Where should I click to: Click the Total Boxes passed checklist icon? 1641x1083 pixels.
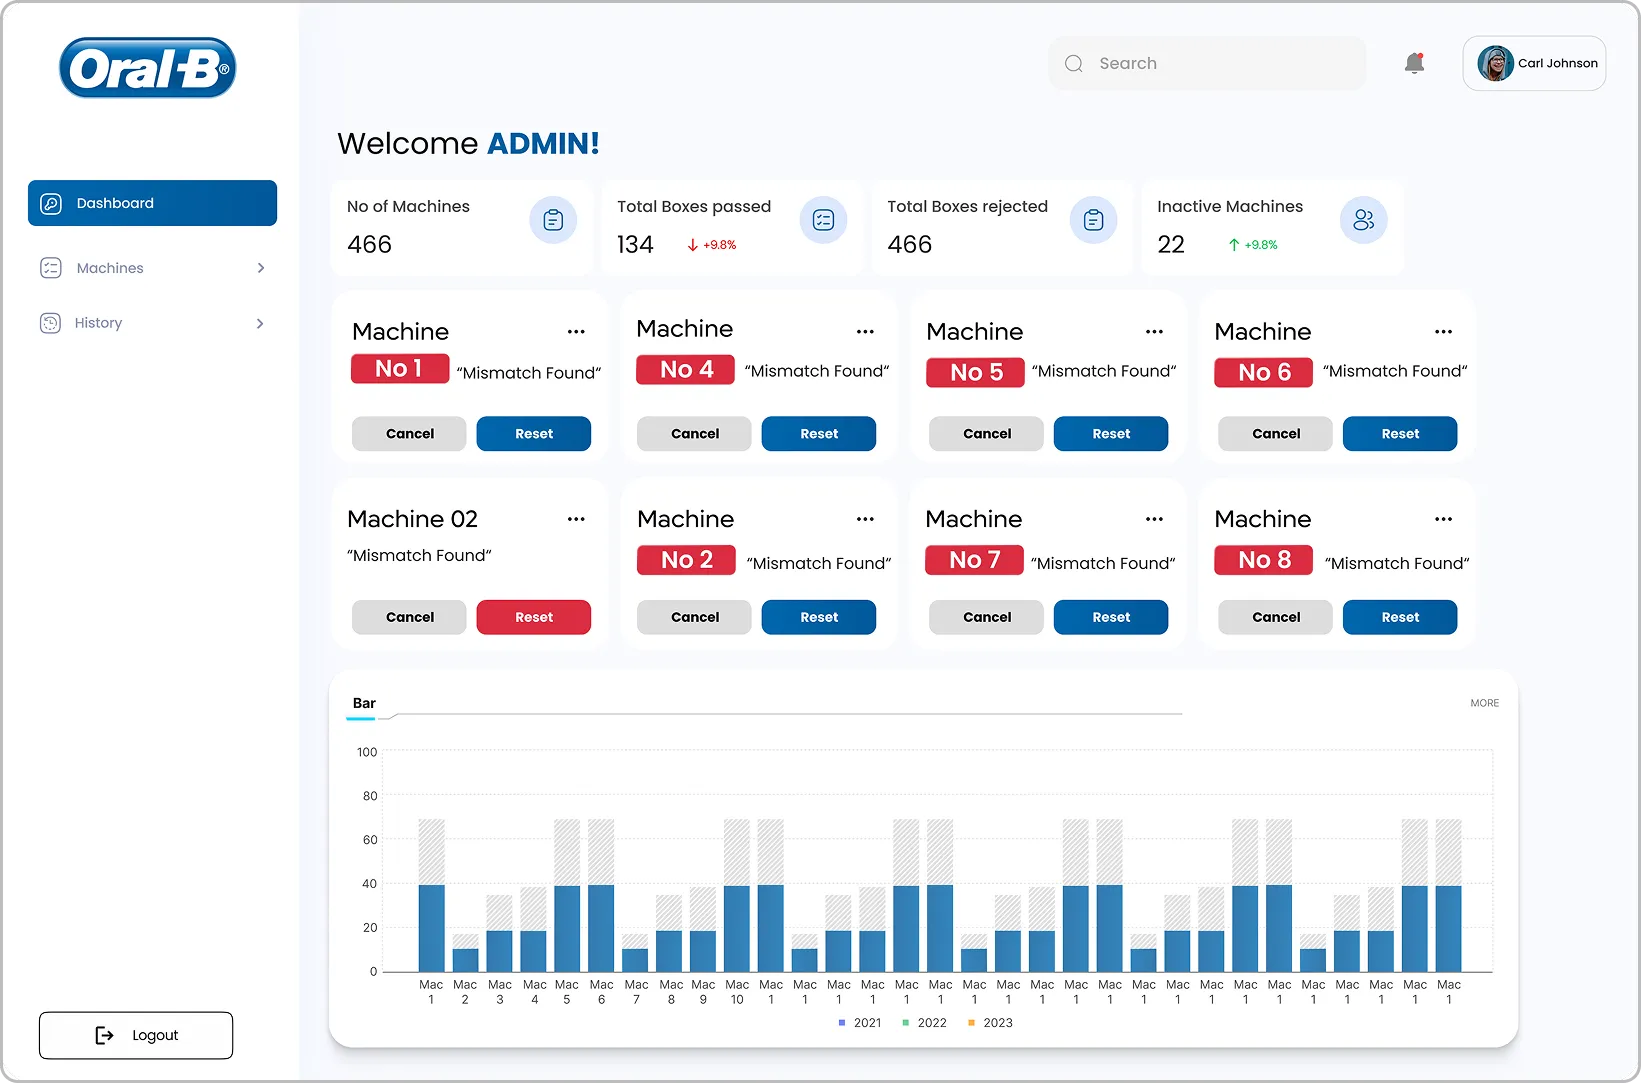tap(823, 220)
